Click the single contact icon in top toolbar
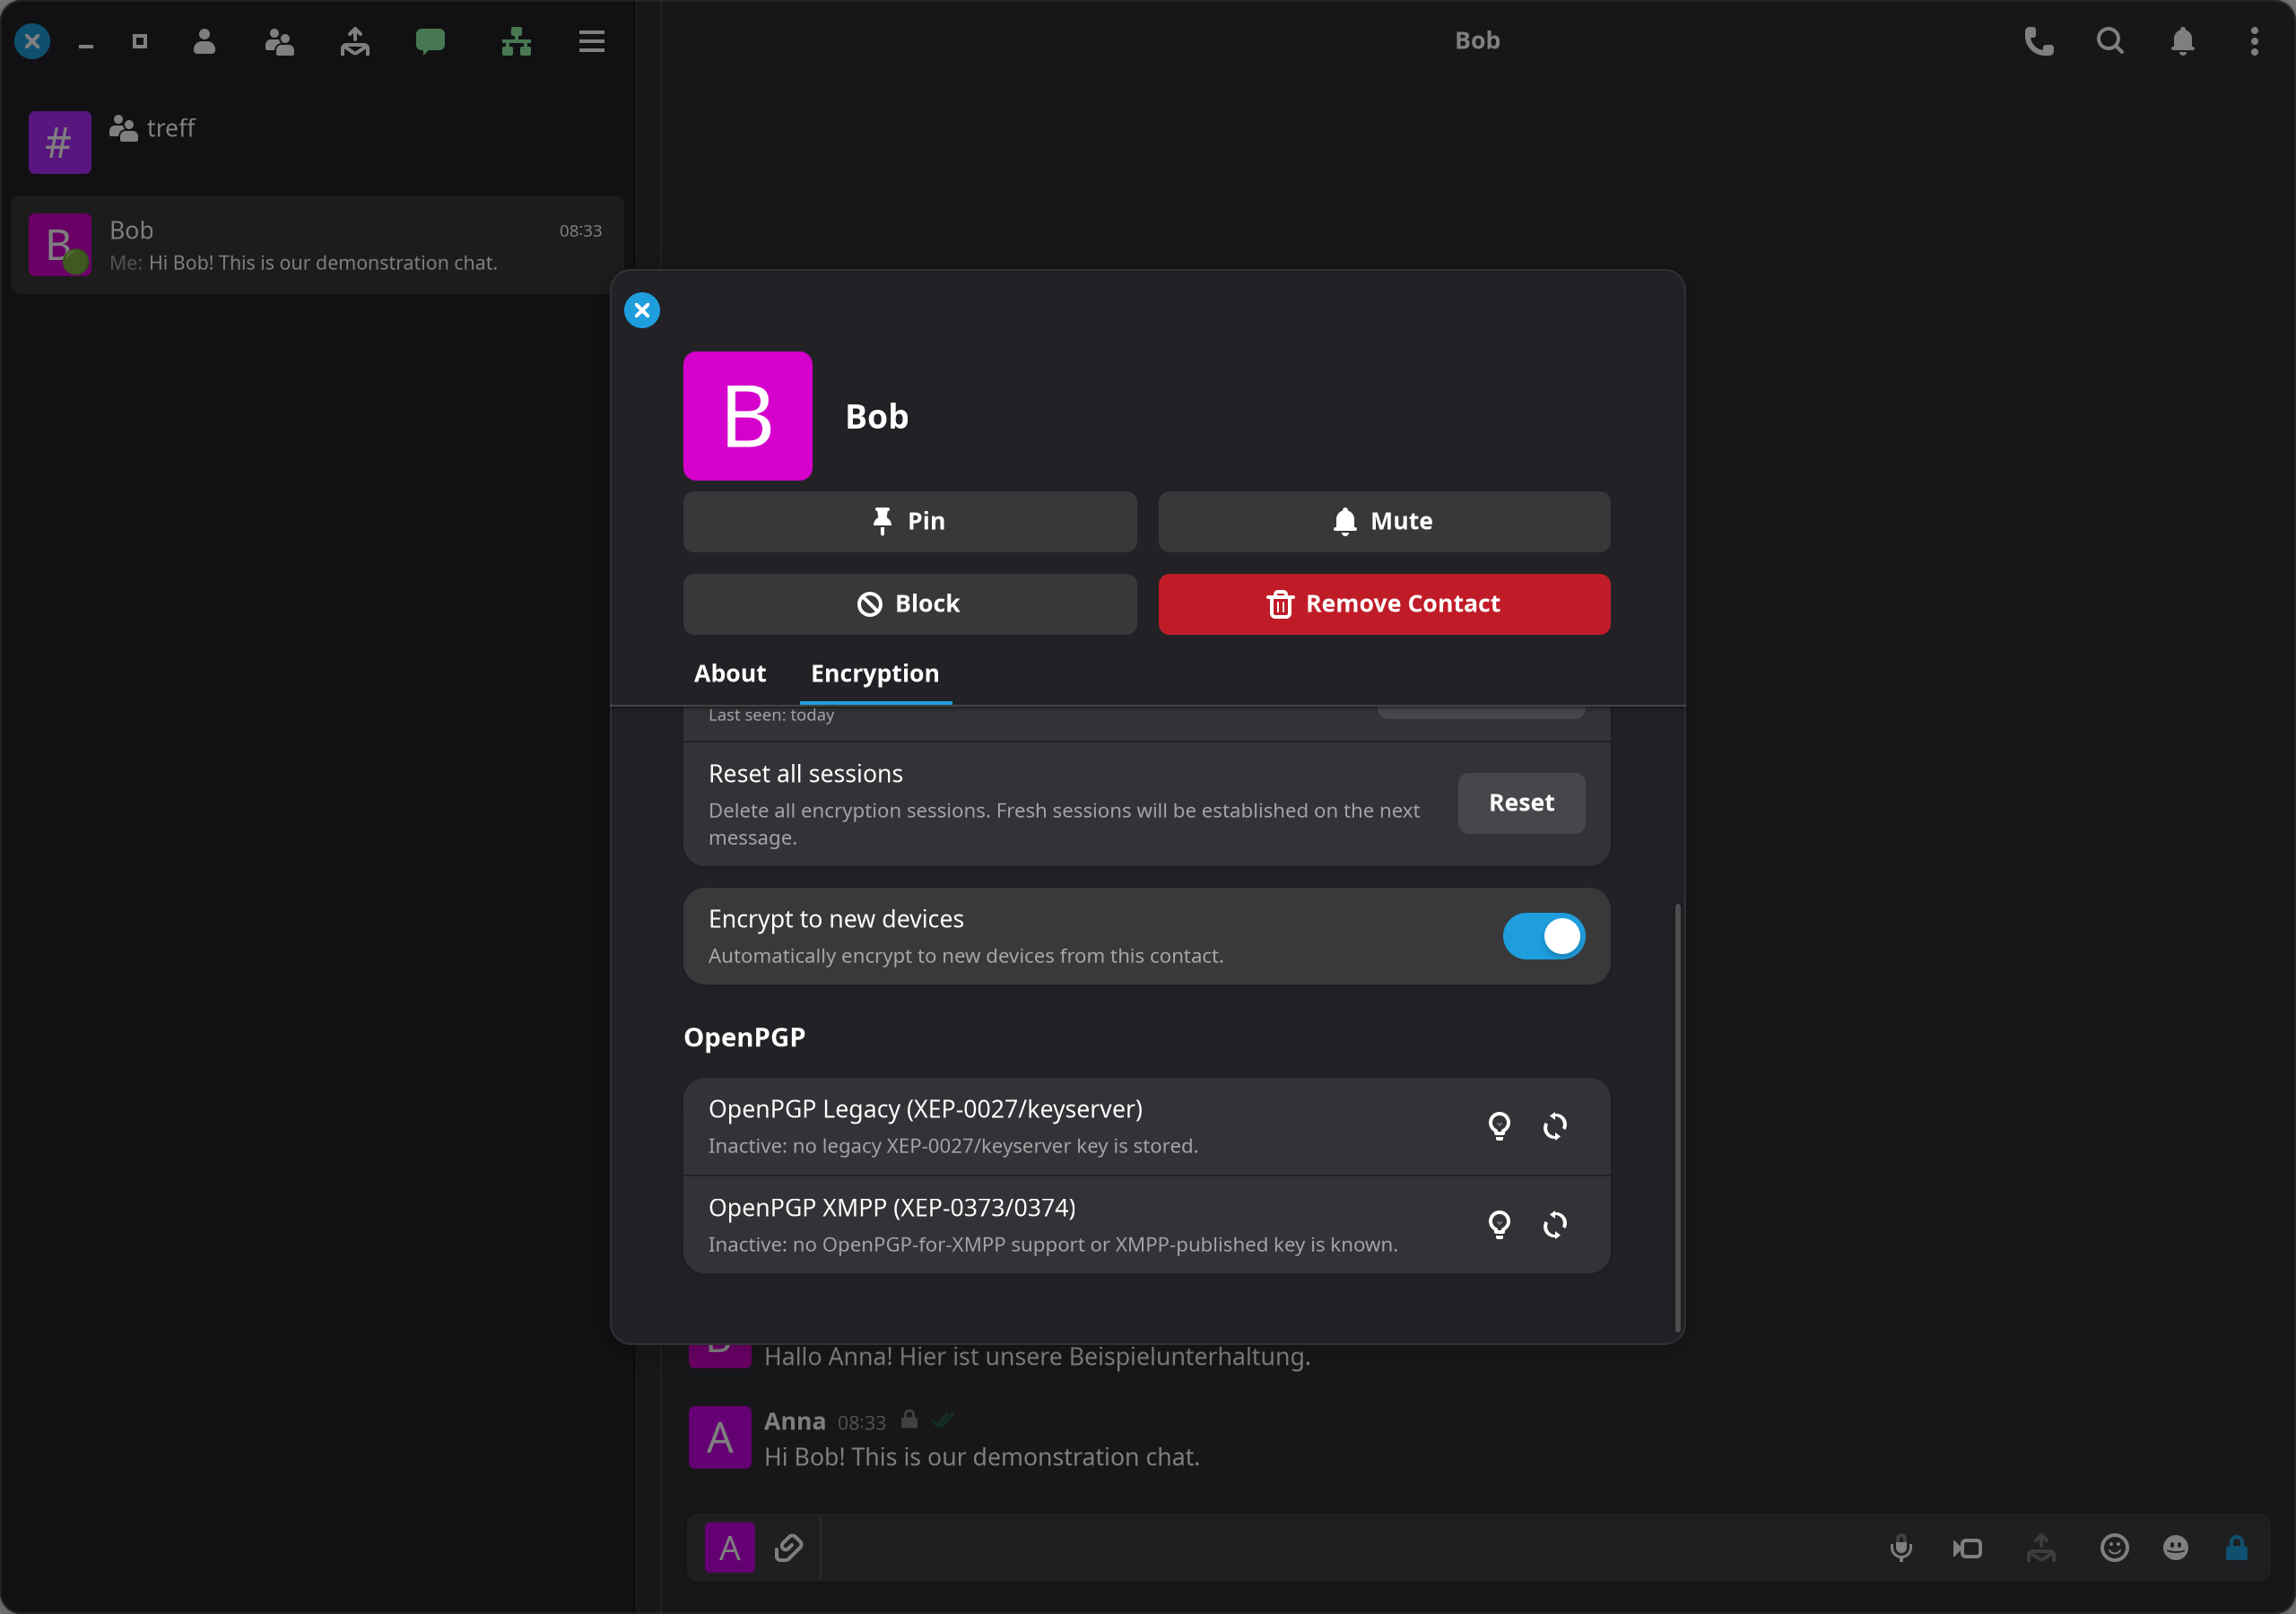This screenshot has height=1614, width=2296. pyautogui.click(x=204, y=41)
